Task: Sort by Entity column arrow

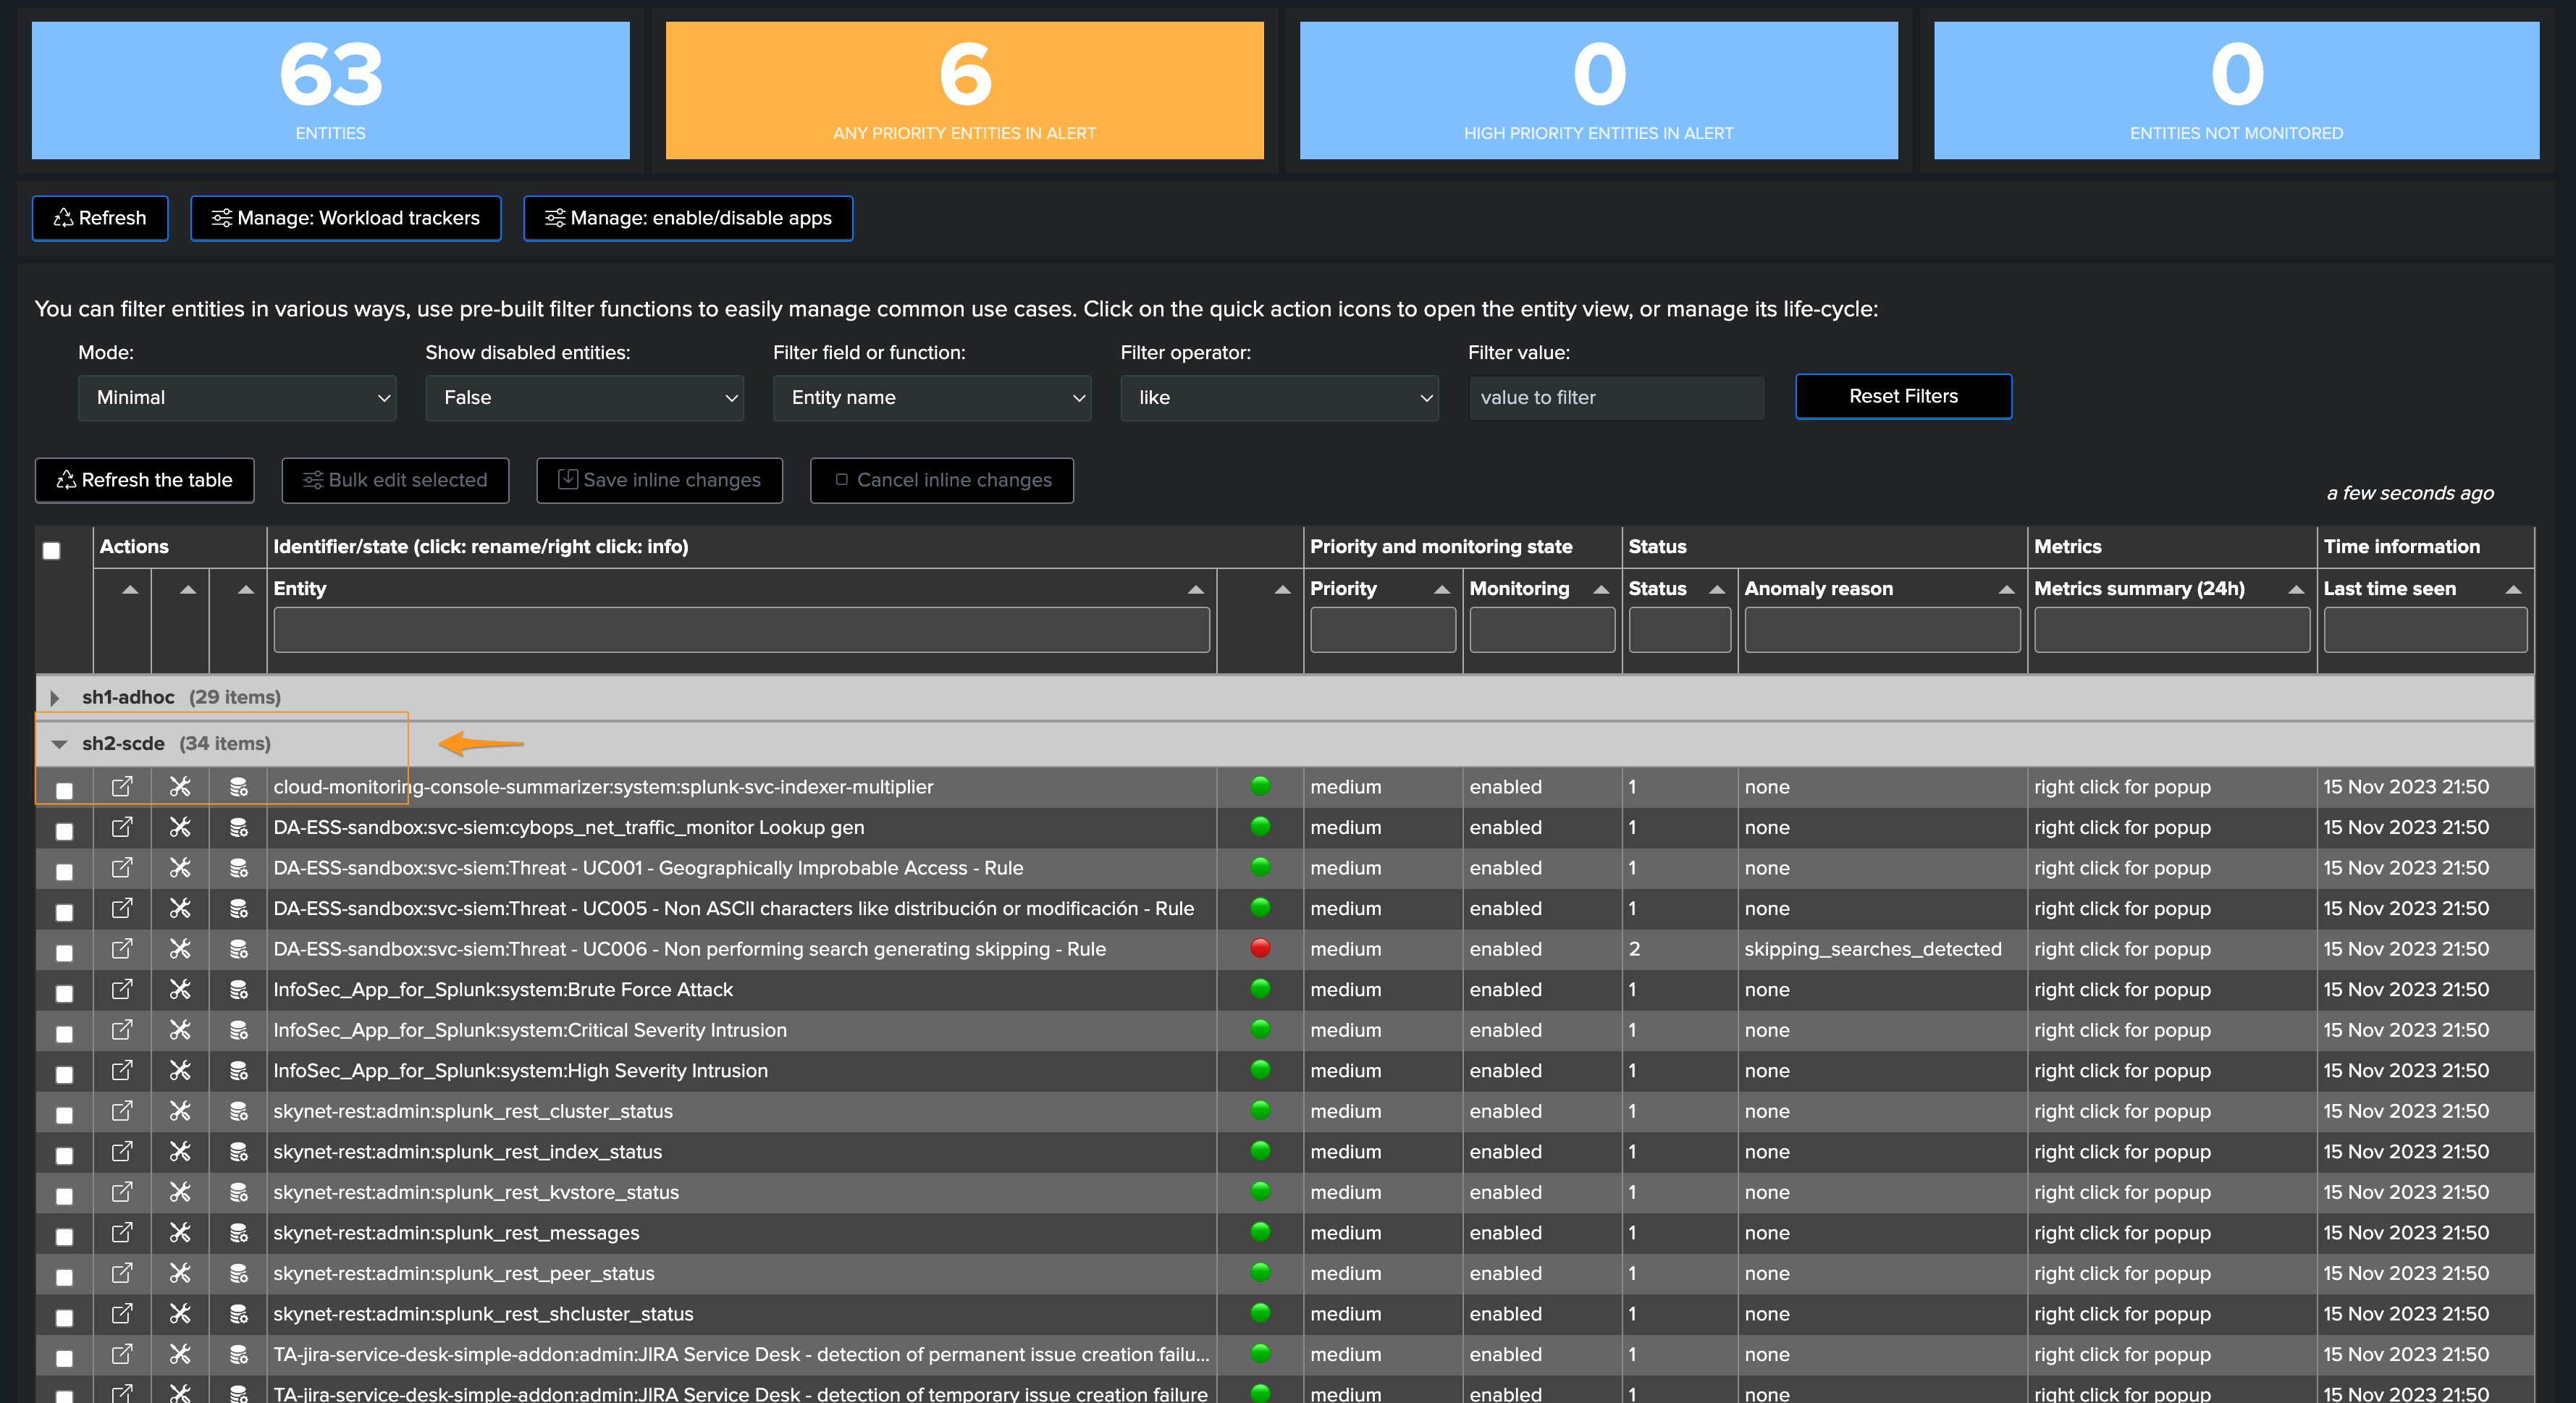Action: 1195,589
